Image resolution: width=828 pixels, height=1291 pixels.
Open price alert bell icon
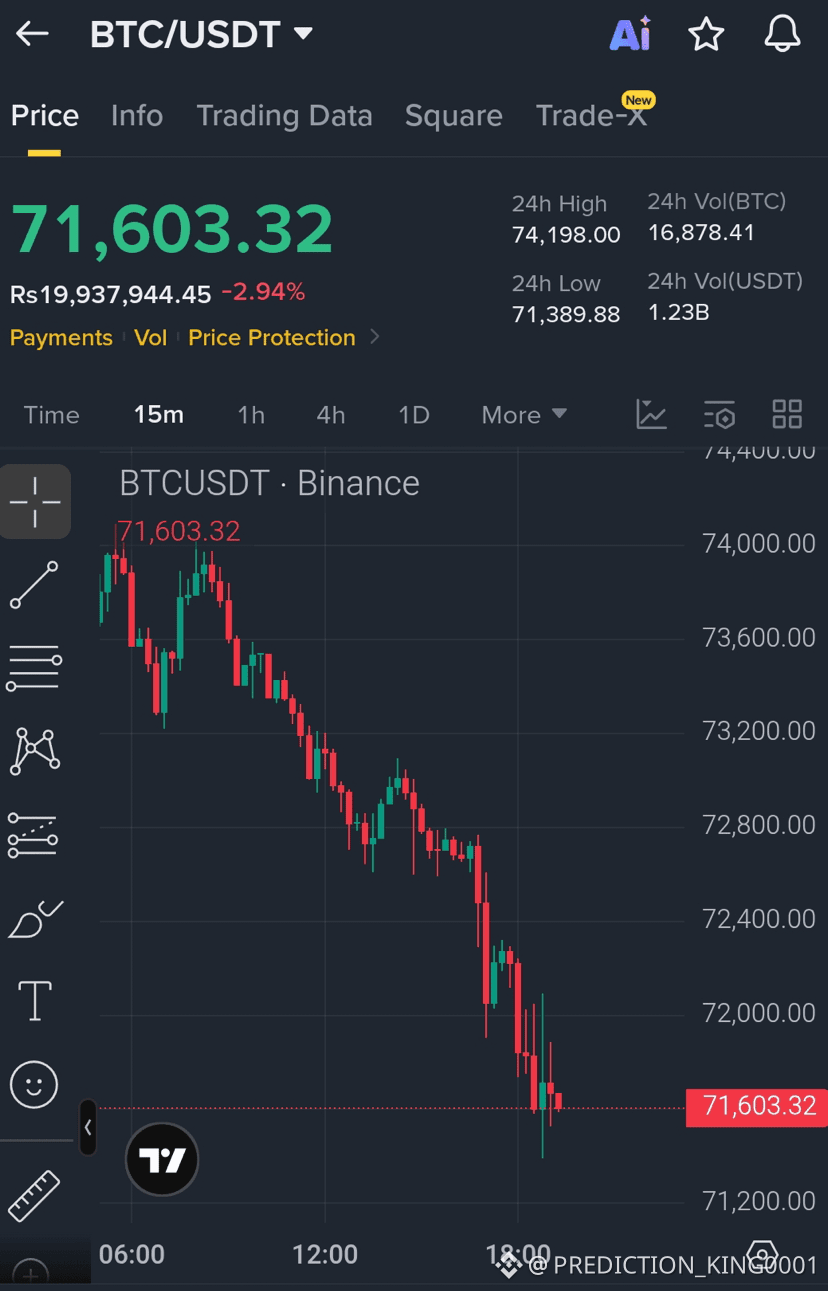pos(782,34)
